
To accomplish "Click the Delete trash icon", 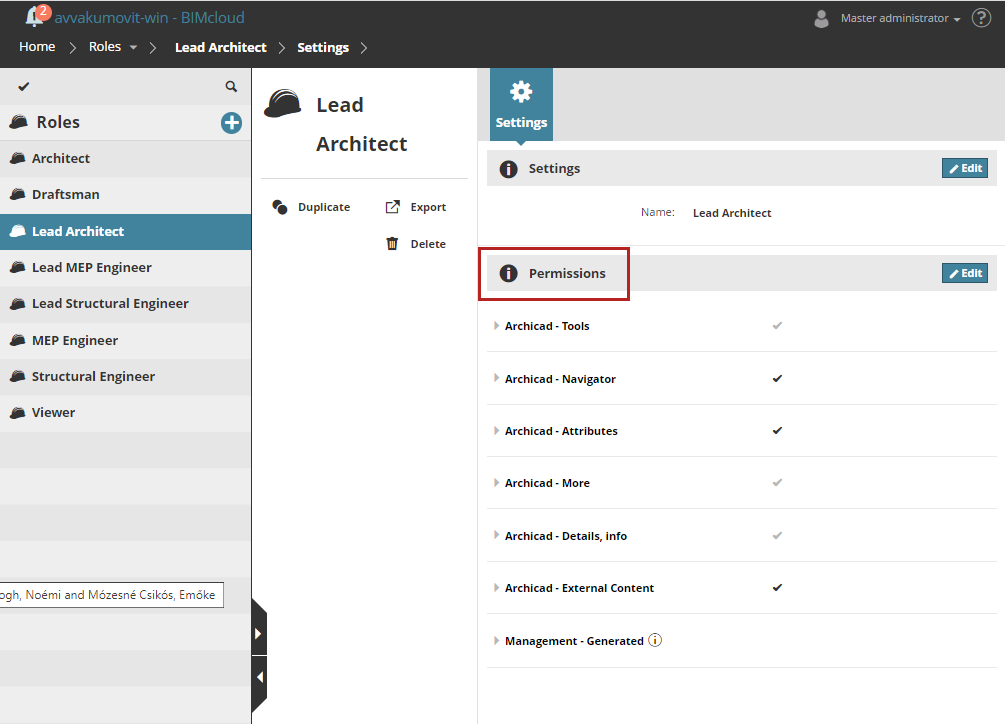I will pos(392,244).
